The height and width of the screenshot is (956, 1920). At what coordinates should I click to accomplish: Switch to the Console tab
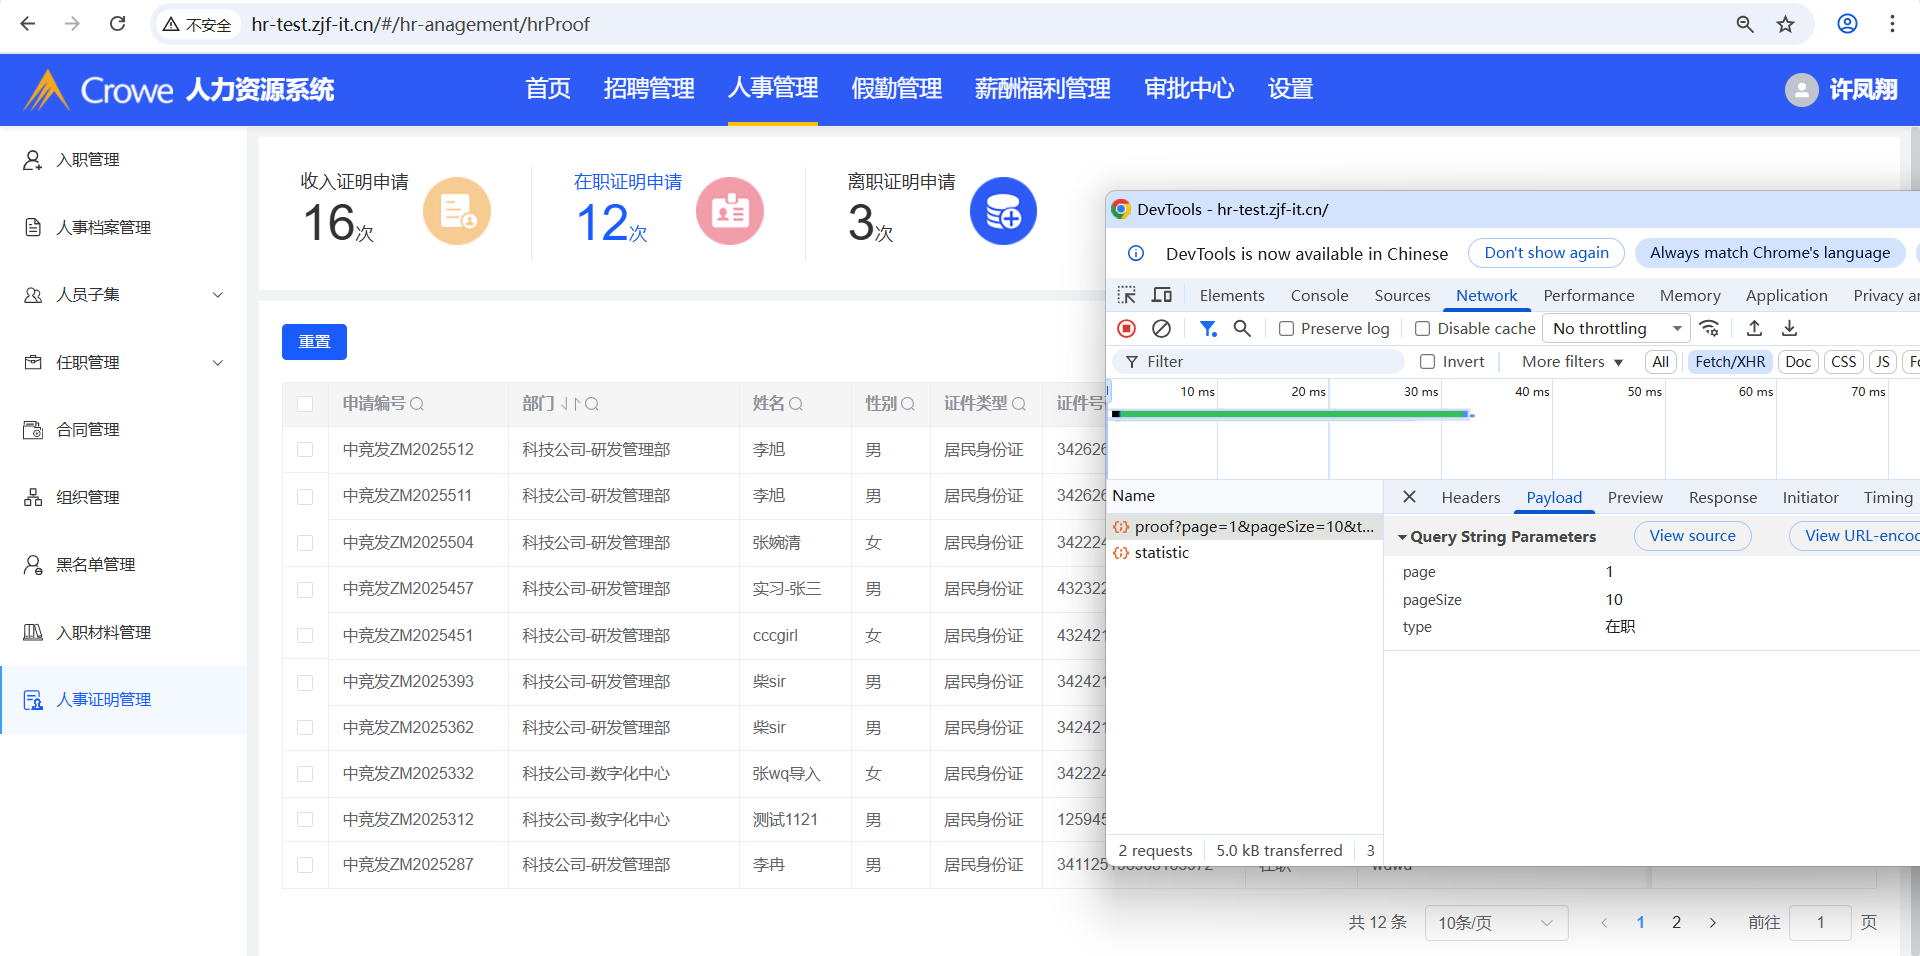(1319, 295)
